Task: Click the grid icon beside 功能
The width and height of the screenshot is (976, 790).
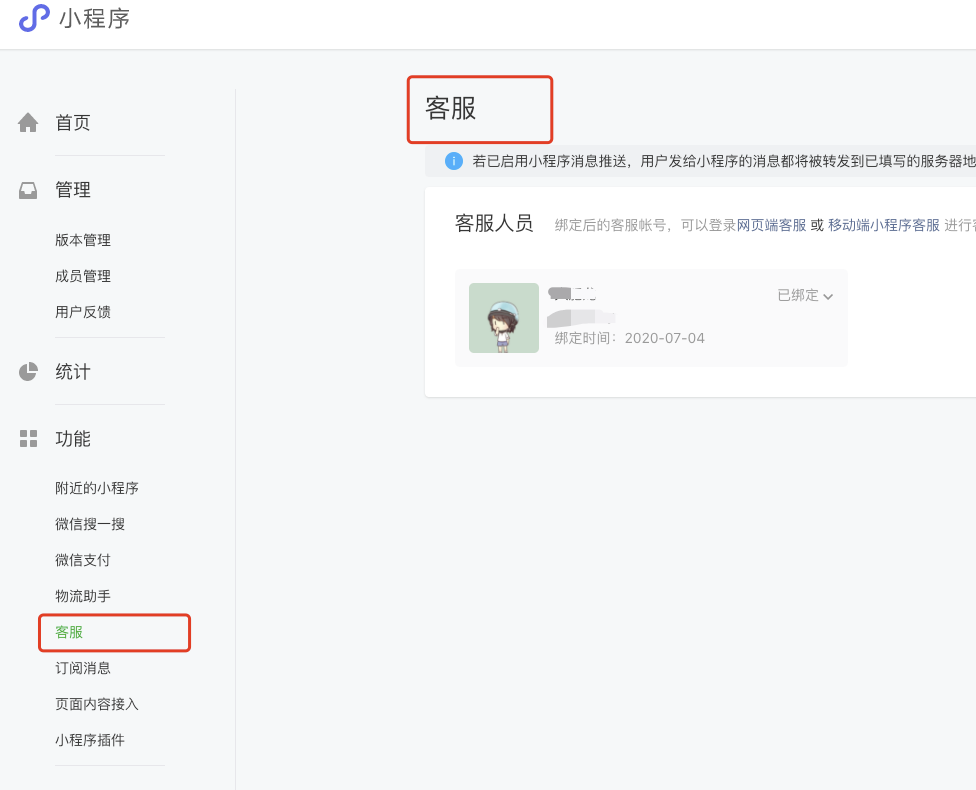Action: [28, 438]
